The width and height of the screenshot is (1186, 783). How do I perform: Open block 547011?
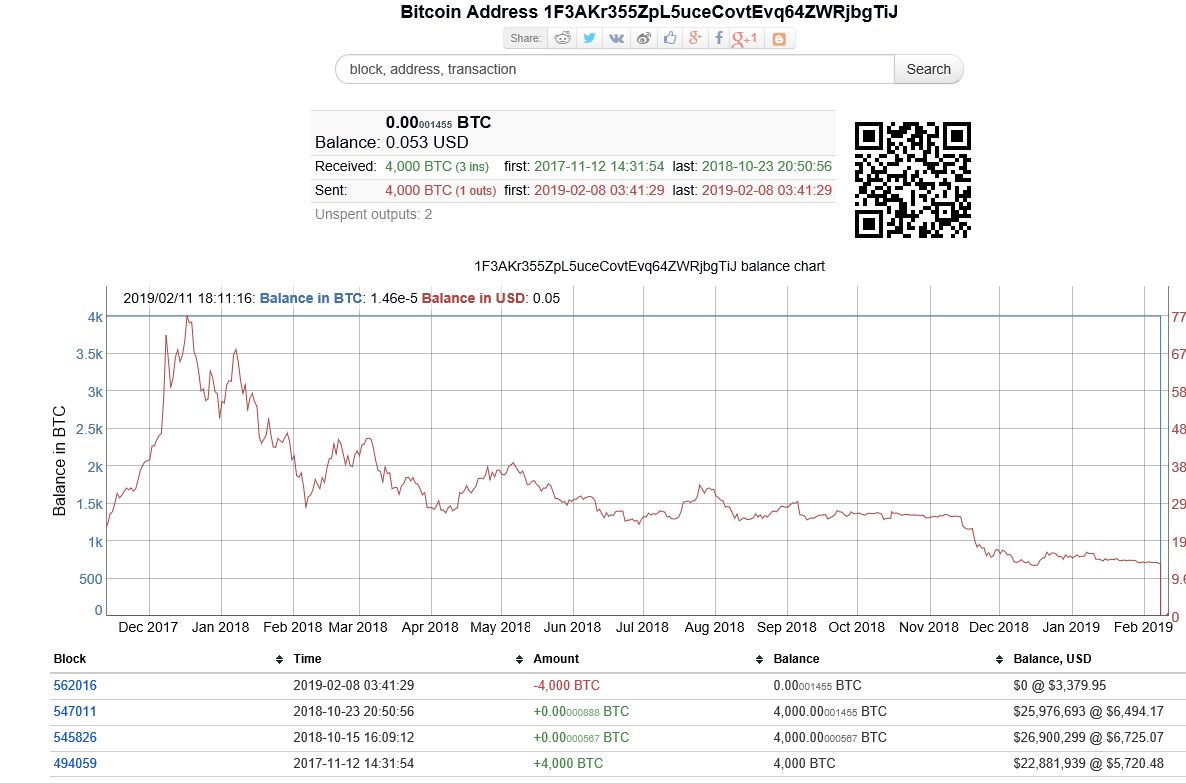(x=75, y=711)
